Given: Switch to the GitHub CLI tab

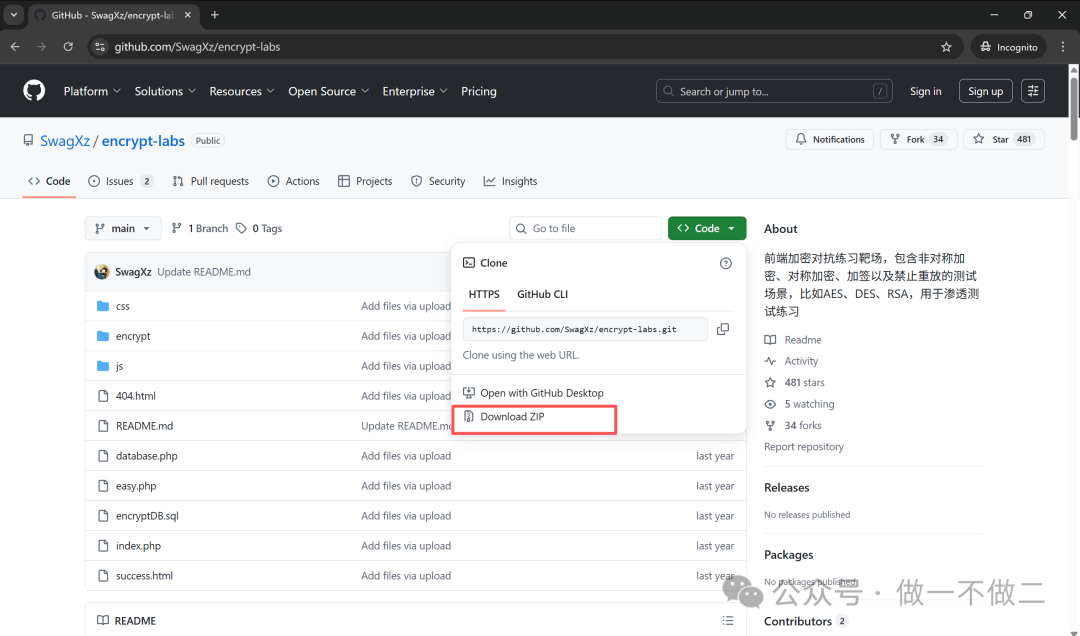Looking at the screenshot, I should coord(542,294).
